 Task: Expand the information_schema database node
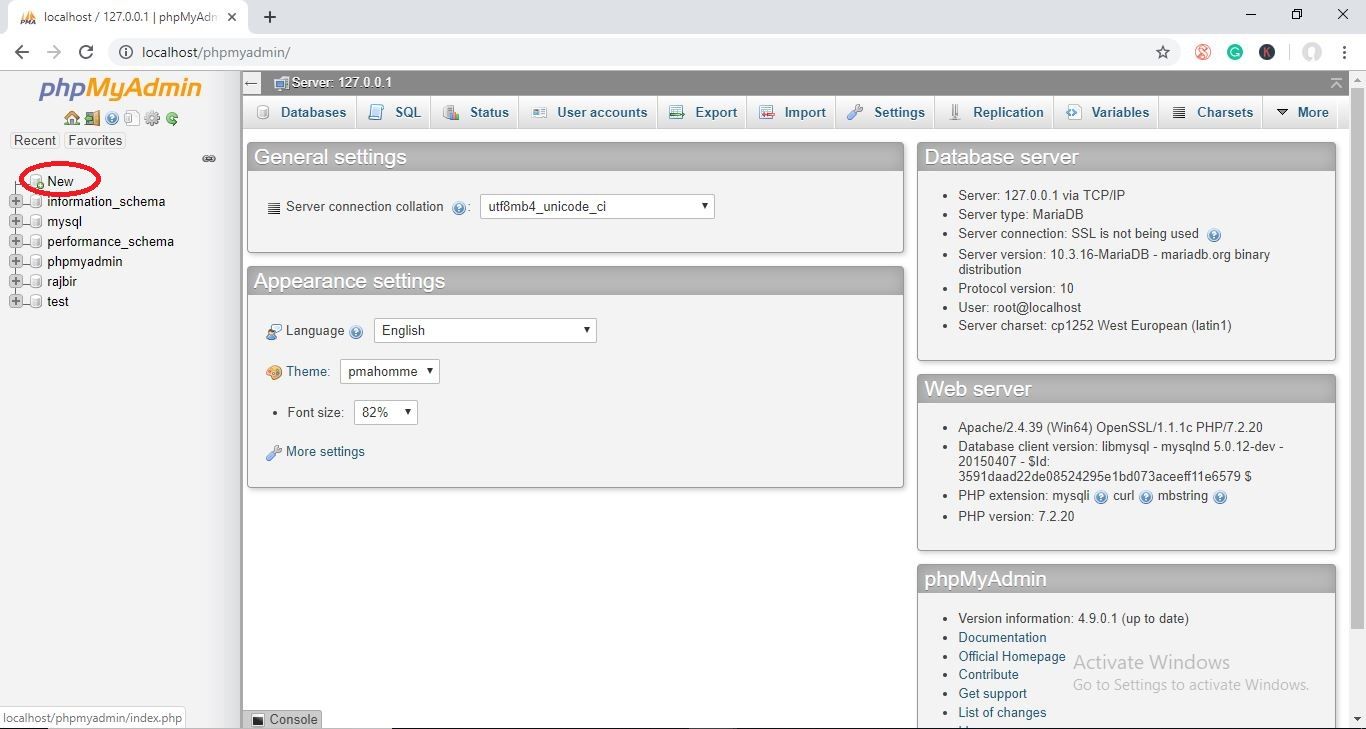tap(15, 201)
